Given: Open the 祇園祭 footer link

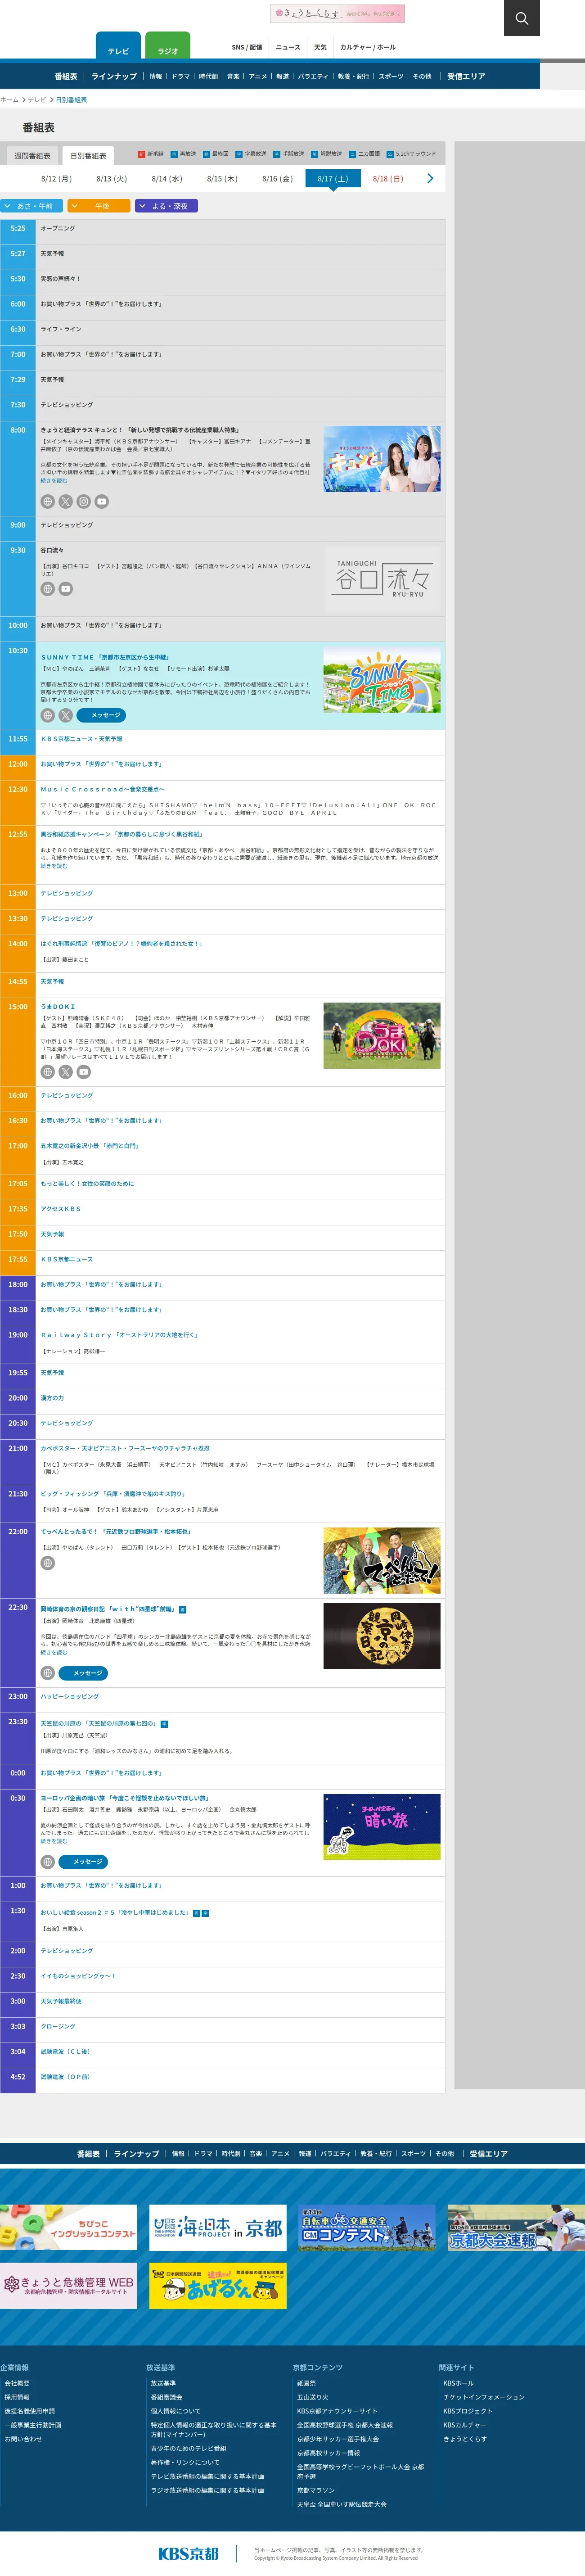Looking at the screenshot, I should click(x=306, y=2383).
